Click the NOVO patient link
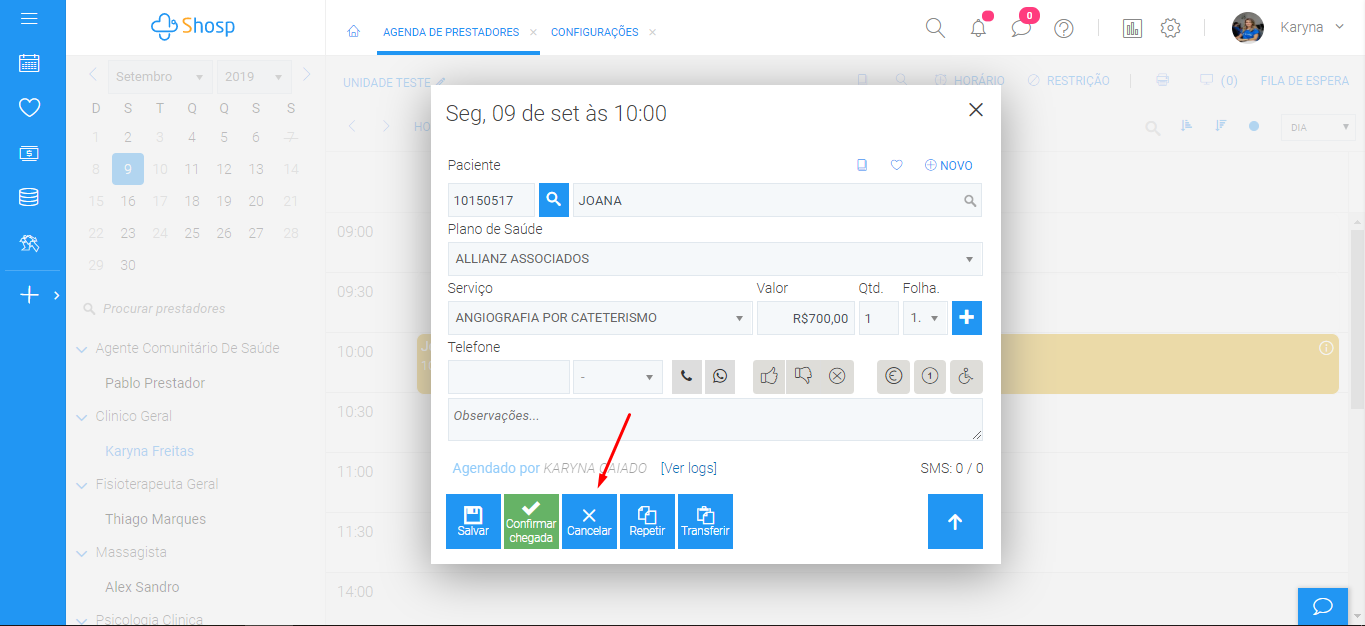 [948, 166]
